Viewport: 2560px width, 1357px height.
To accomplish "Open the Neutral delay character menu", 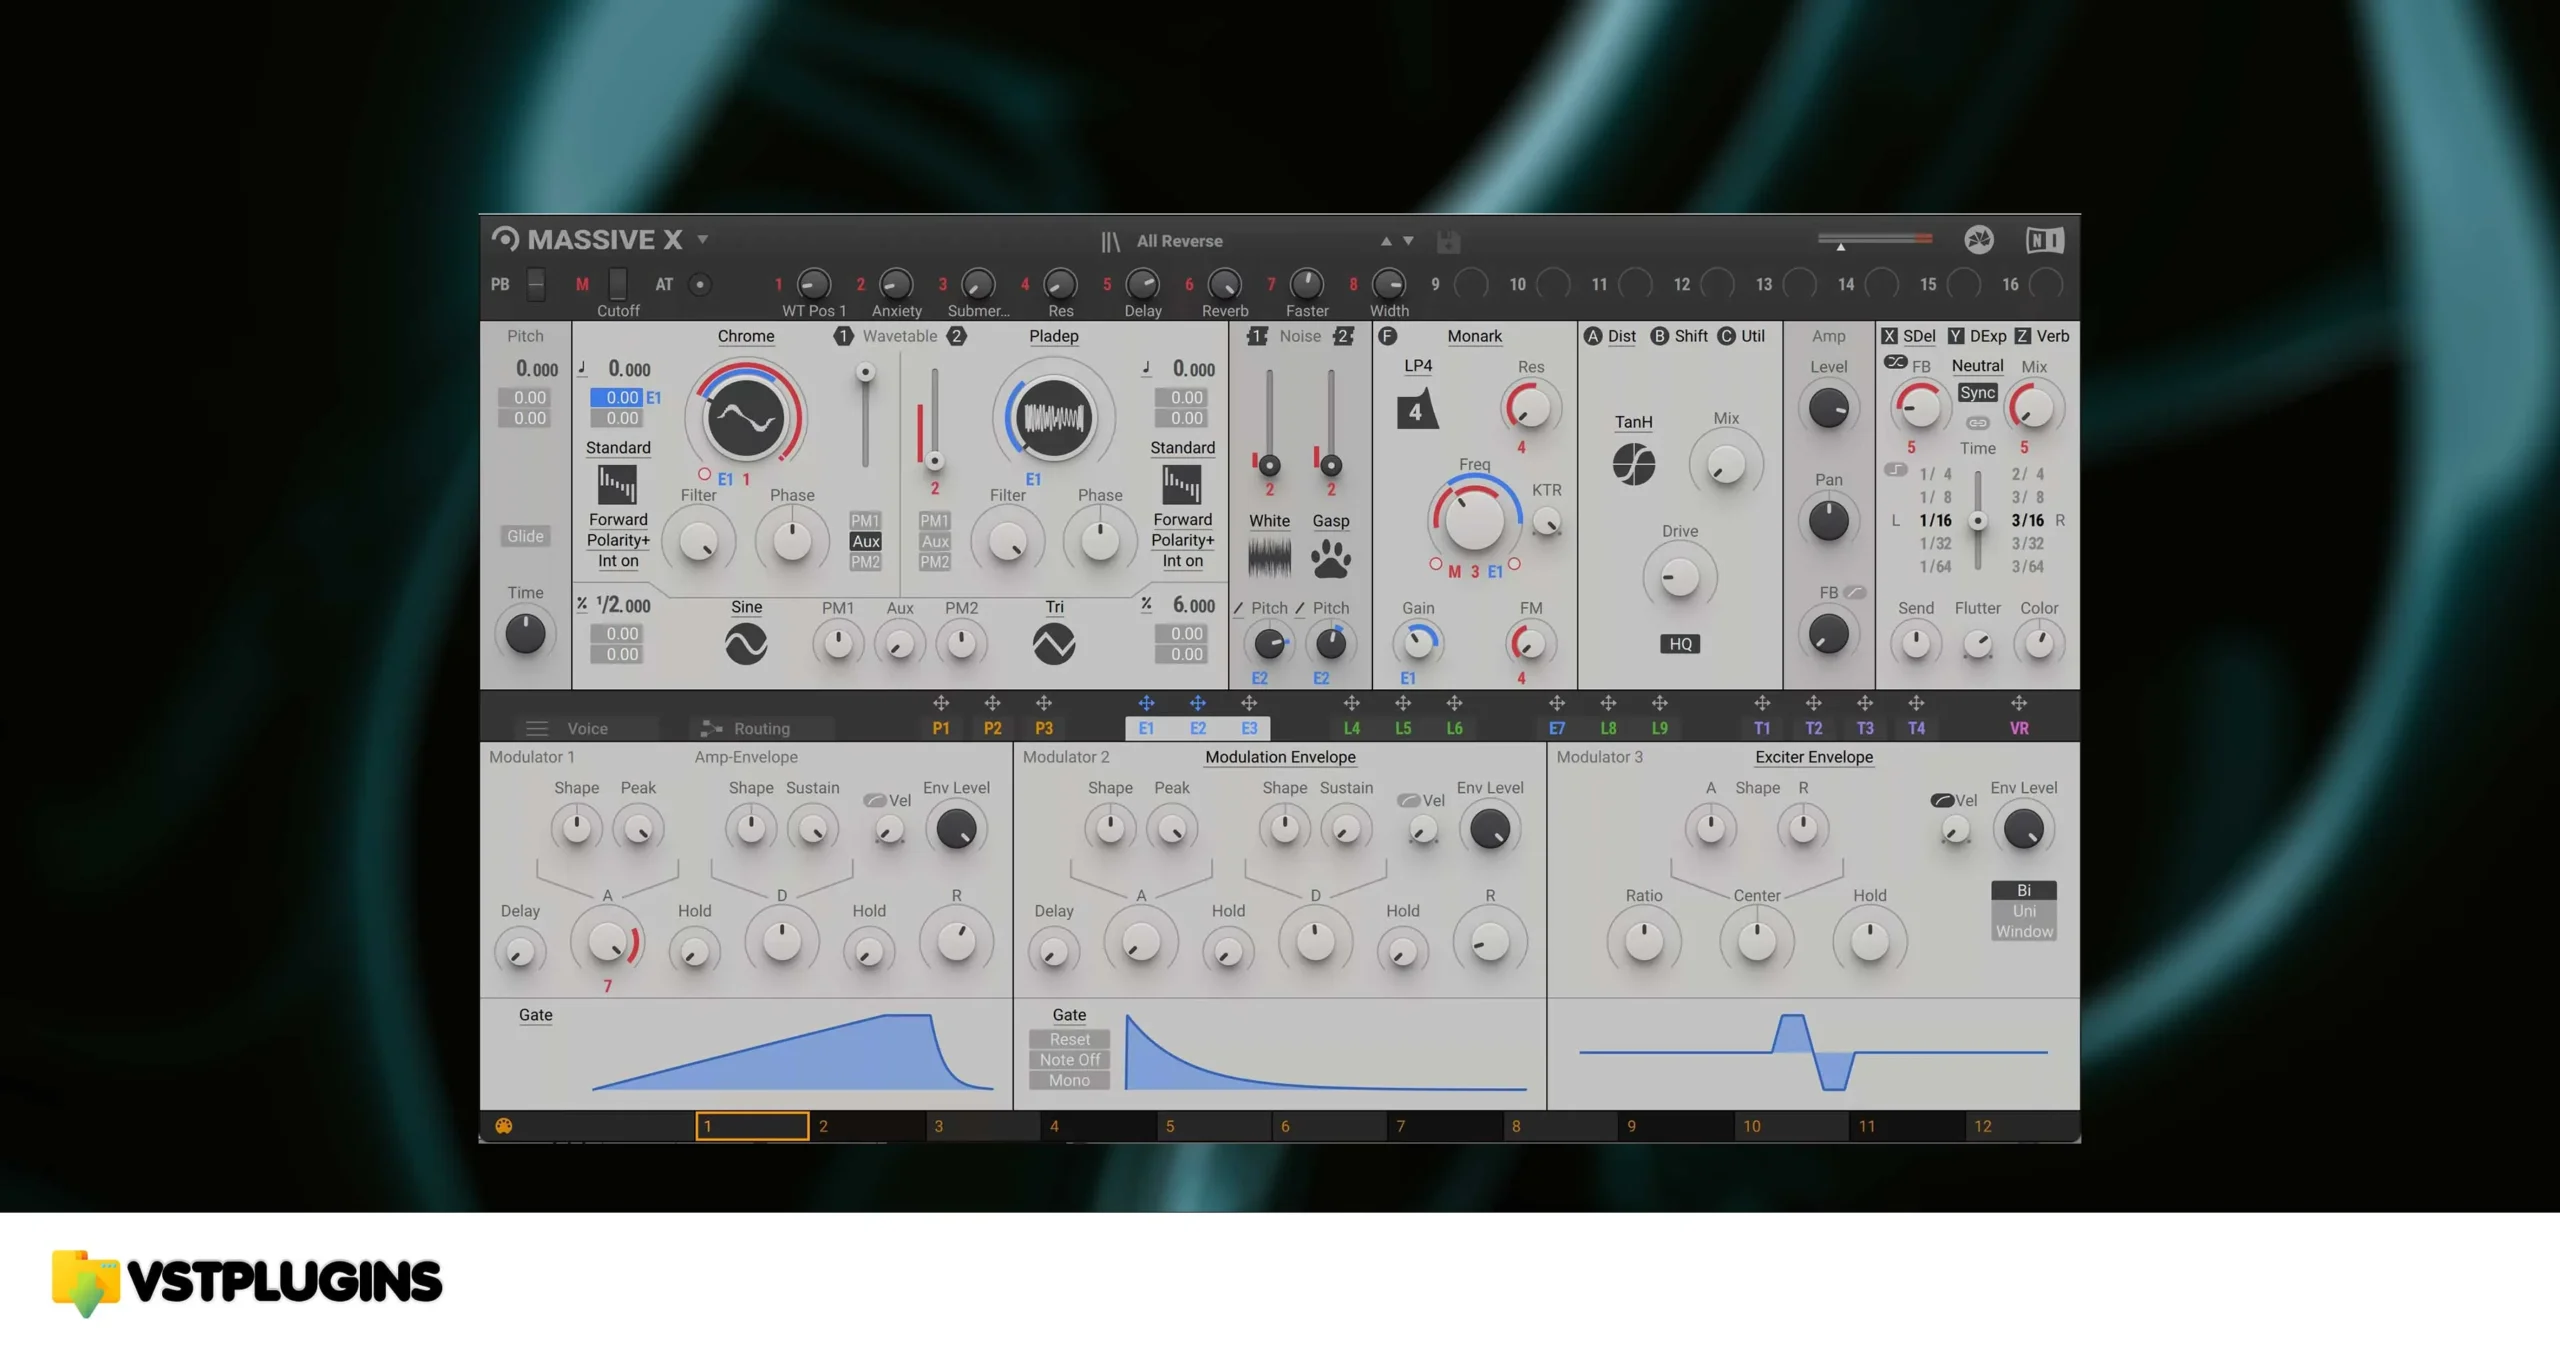I will point(1977,366).
